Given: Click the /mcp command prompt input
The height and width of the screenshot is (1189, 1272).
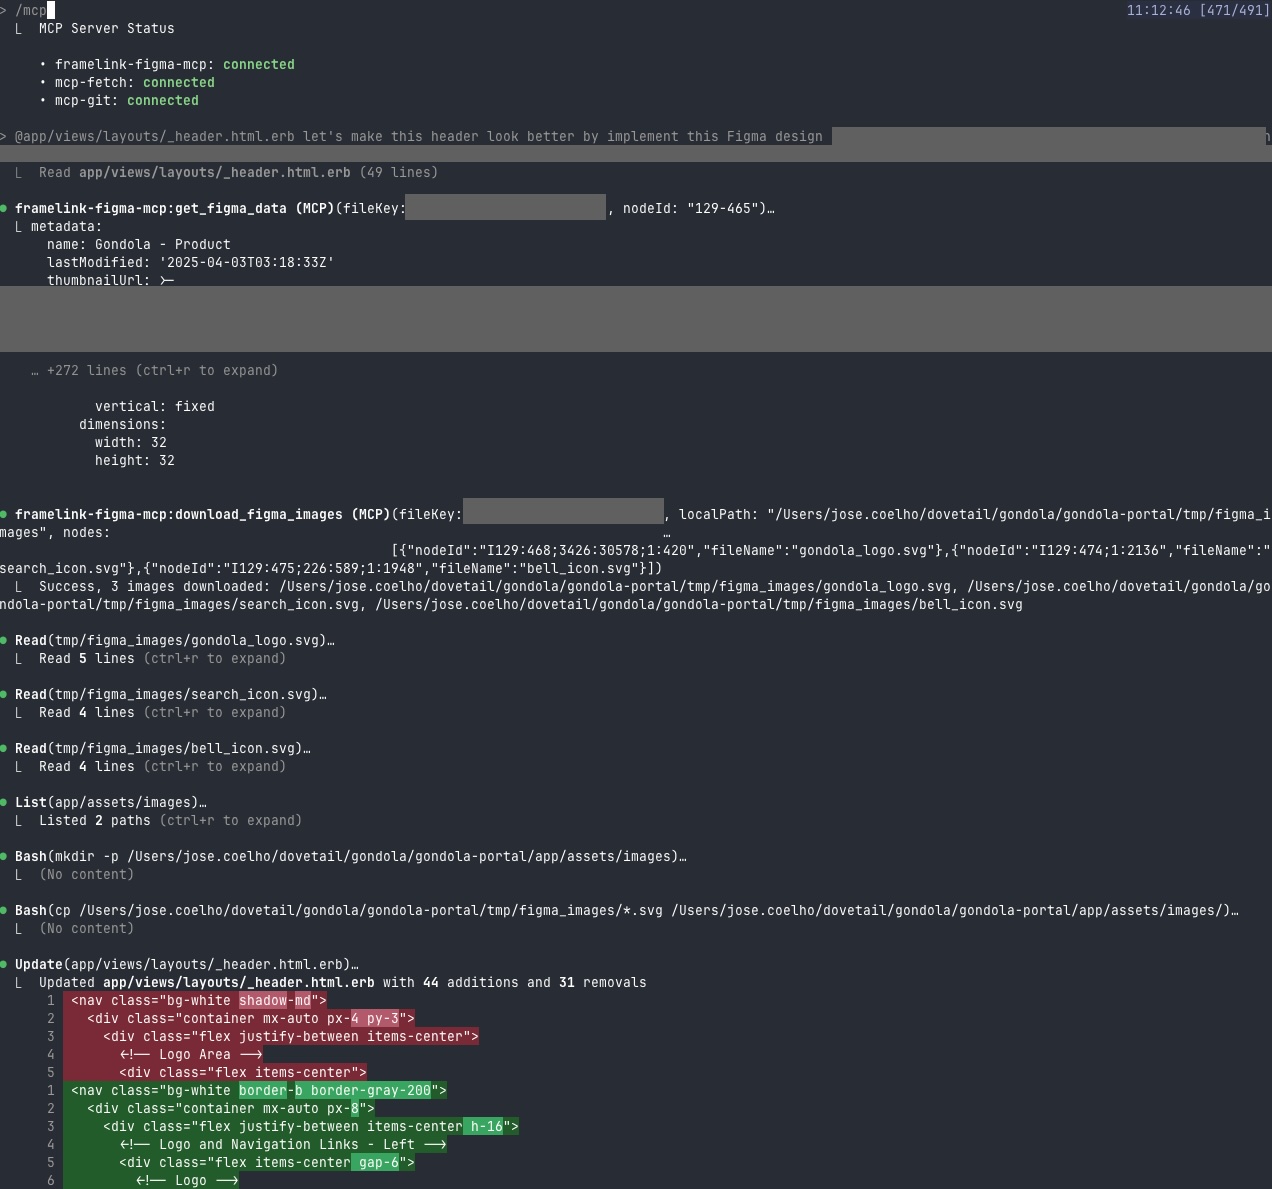Looking at the screenshot, I should [x=31, y=10].
